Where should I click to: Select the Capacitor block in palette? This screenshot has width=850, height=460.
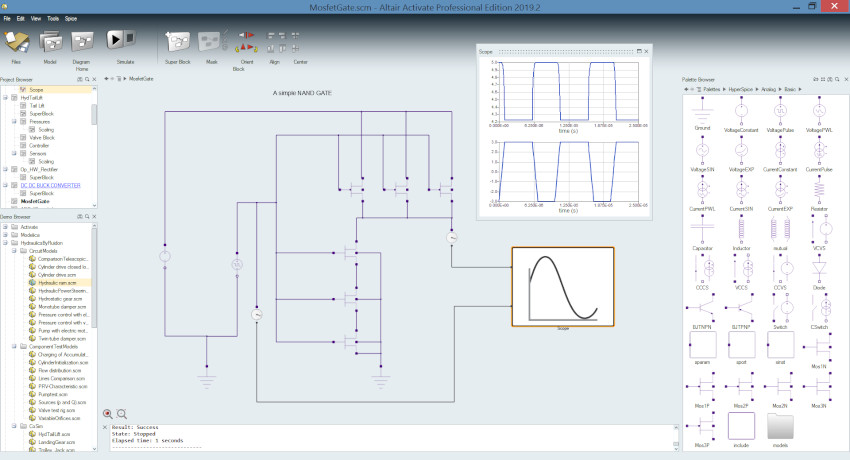click(702, 229)
